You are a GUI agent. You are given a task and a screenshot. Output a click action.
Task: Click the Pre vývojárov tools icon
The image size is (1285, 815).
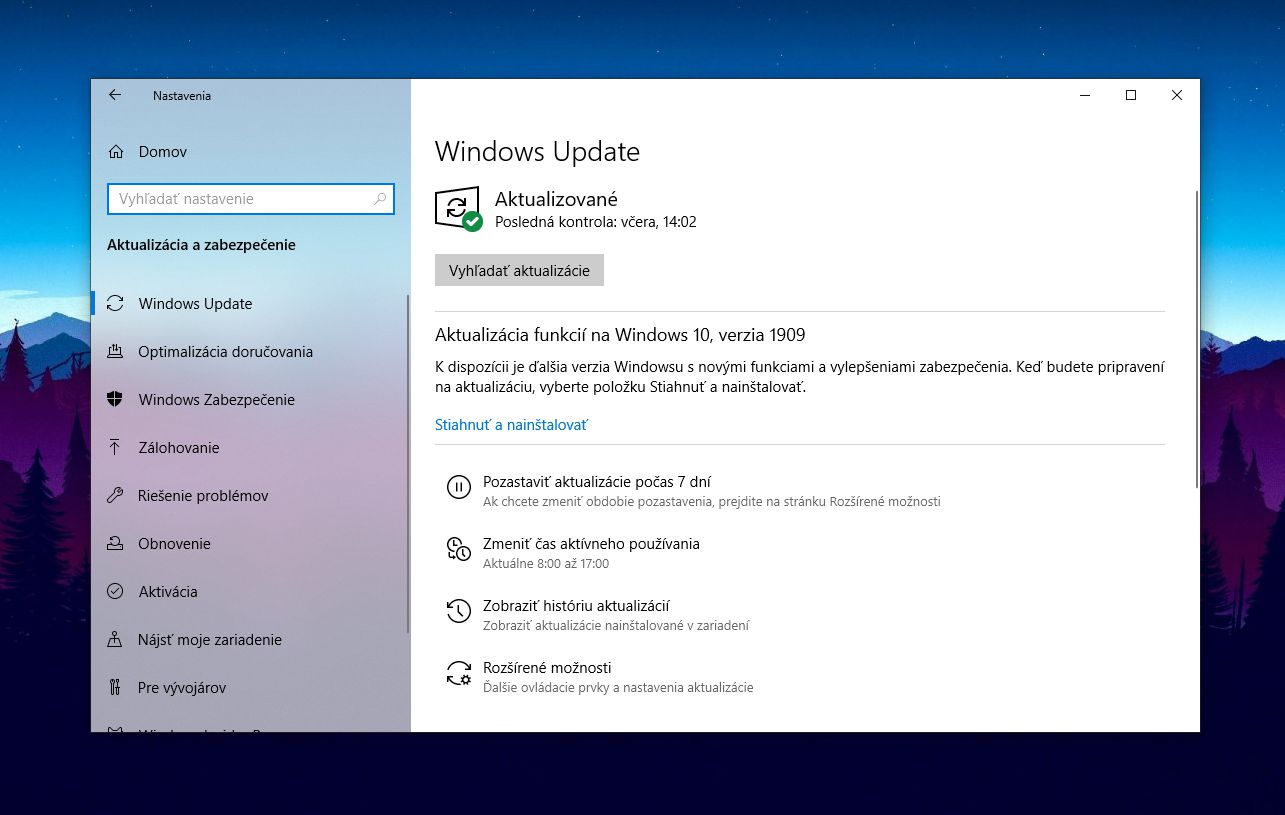pyautogui.click(x=115, y=687)
